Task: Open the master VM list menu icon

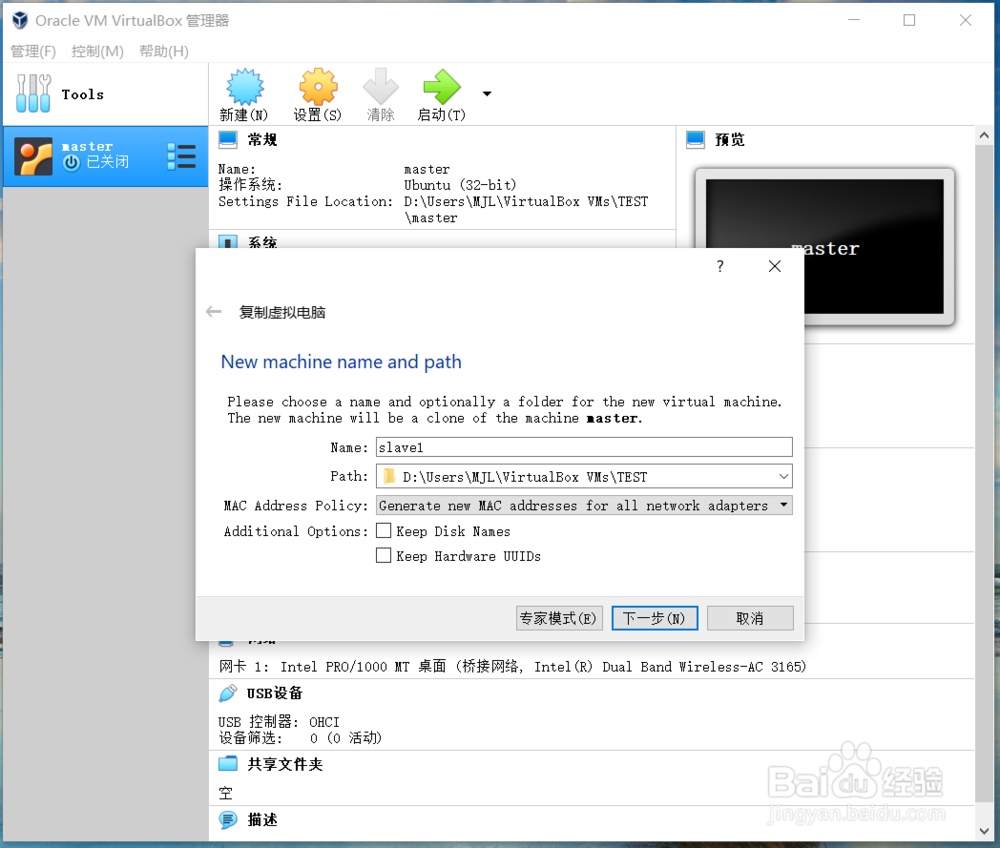Action: click(182, 156)
